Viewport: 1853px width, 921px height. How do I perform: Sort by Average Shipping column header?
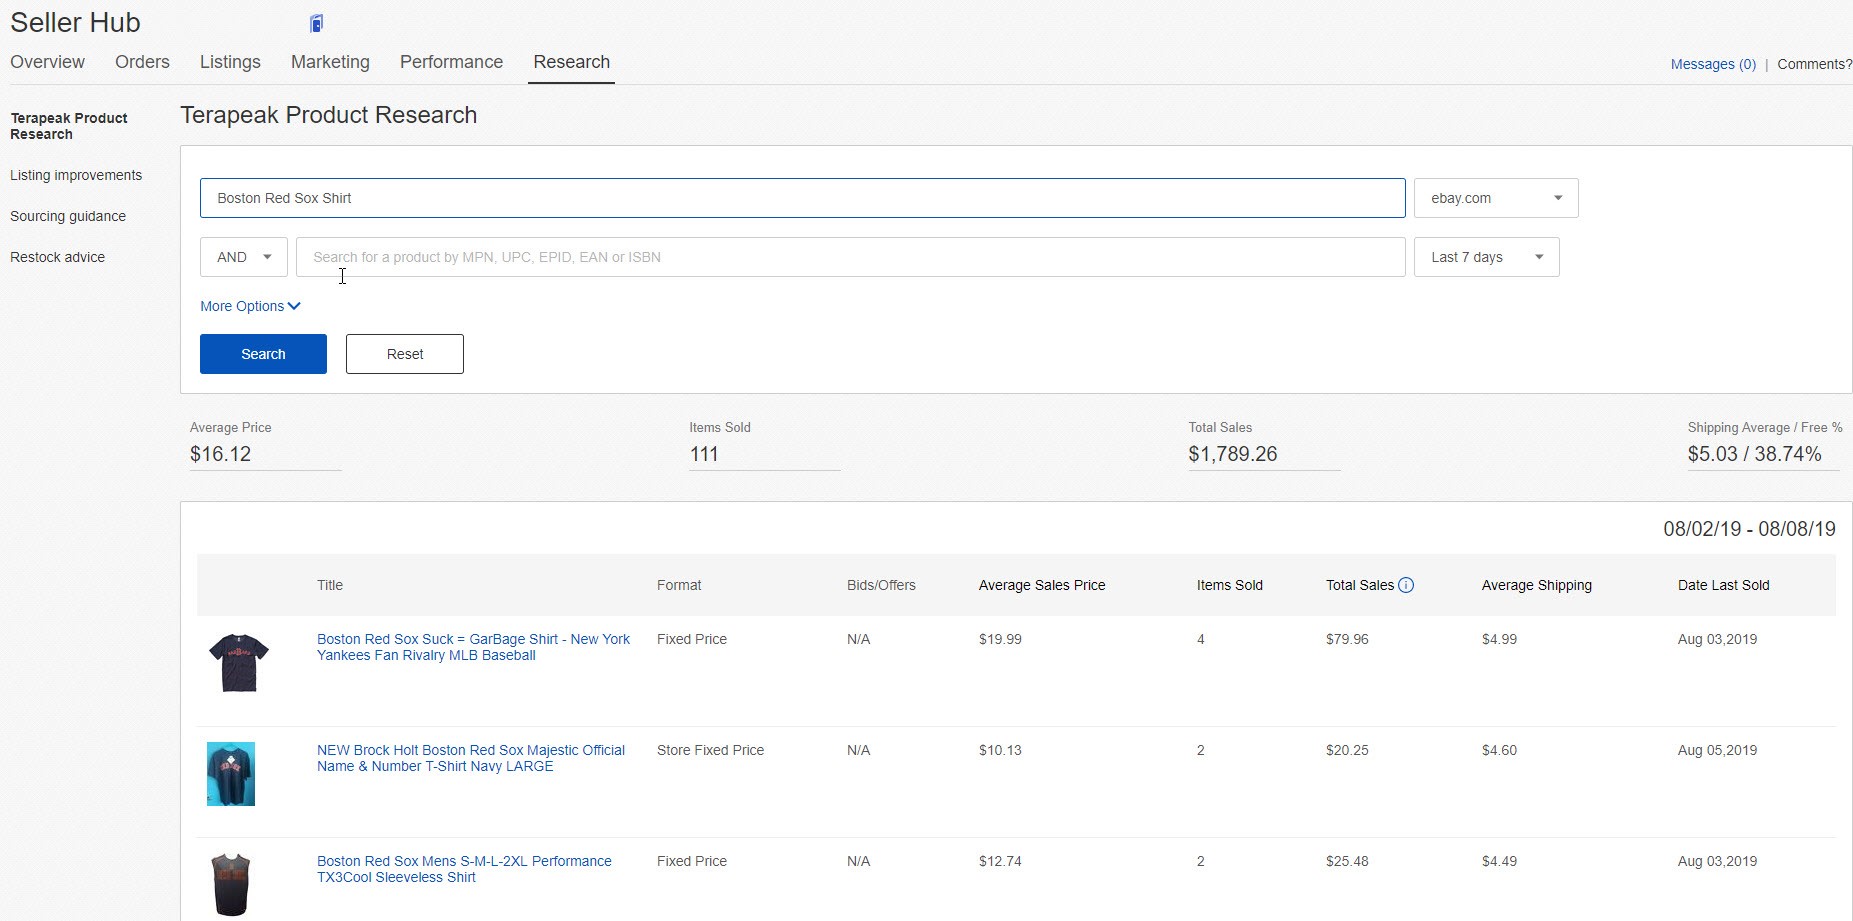[x=1537, y=585]
